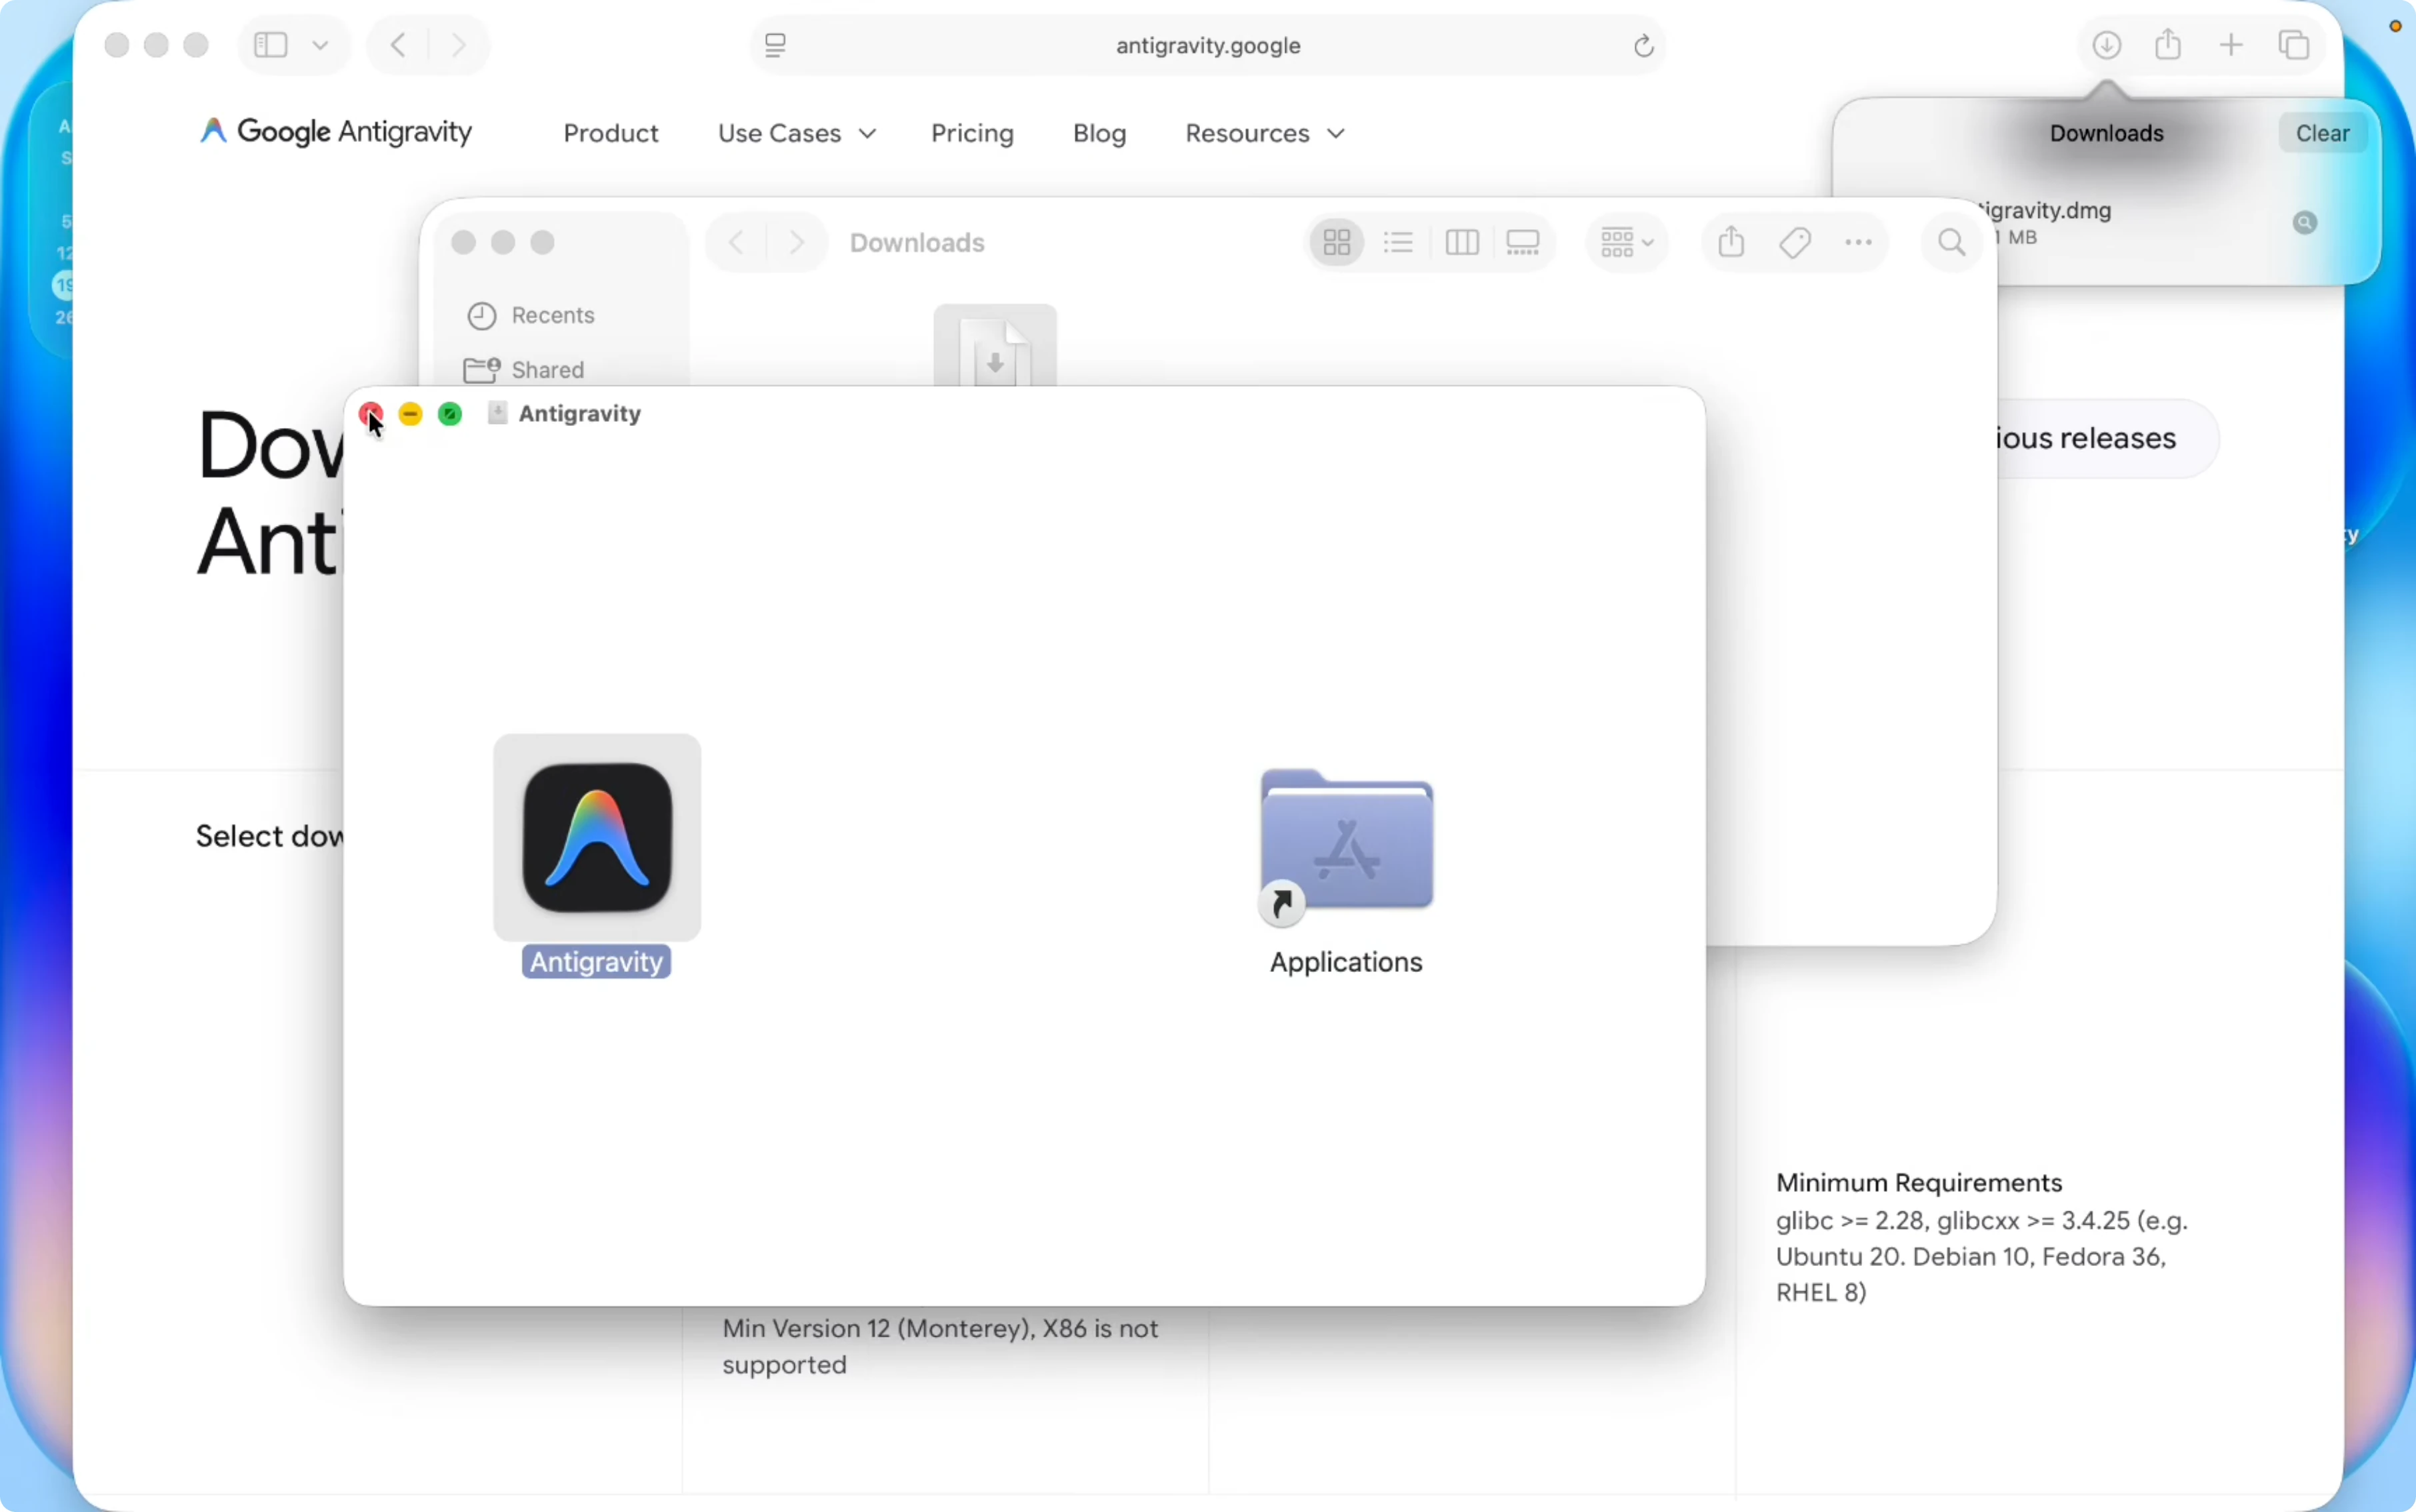Click the Applications folder name label

[x=1346, y=962]
